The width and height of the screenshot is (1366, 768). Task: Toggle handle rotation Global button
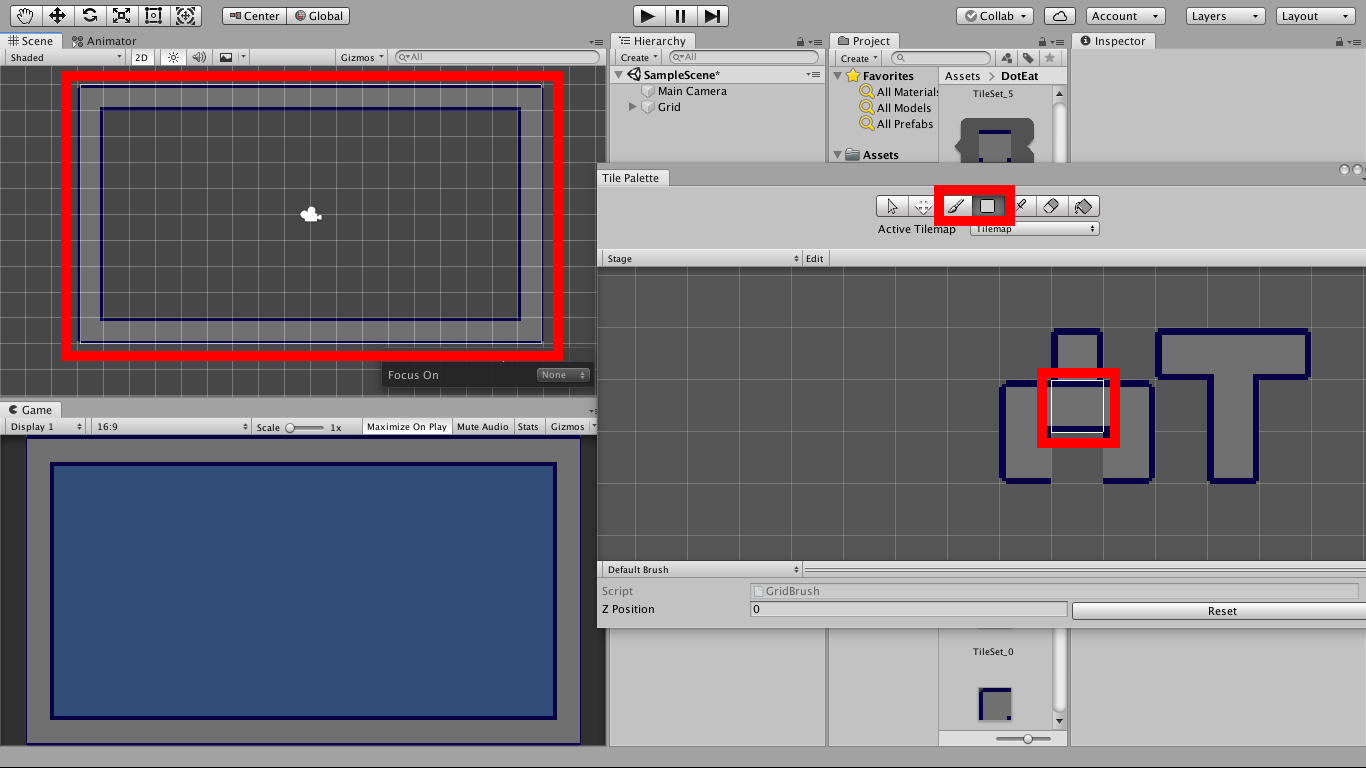(318, 16)
